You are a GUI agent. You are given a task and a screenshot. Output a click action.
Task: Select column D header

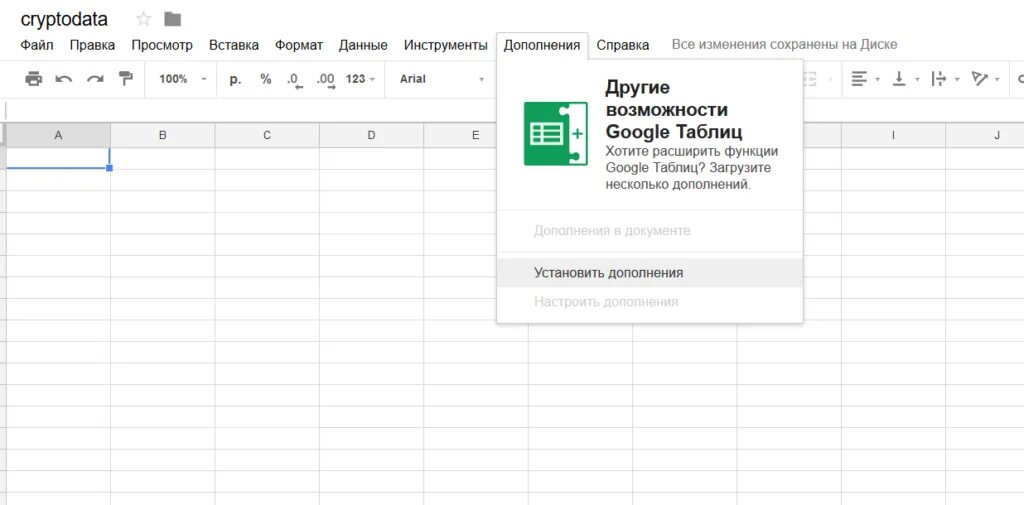point(372,135)
